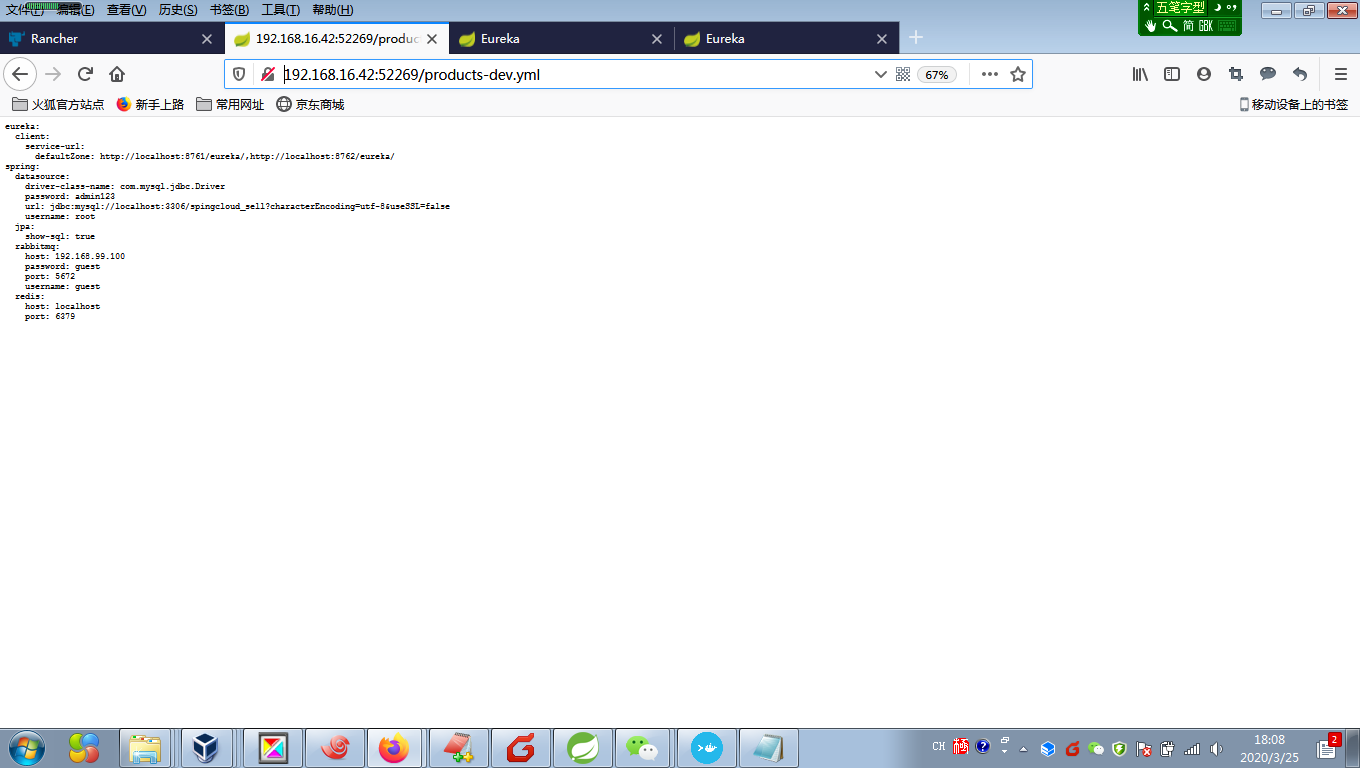Open the 新手上路 bookmark
This screenshot has width=1360, height=768.
(150, 104)
